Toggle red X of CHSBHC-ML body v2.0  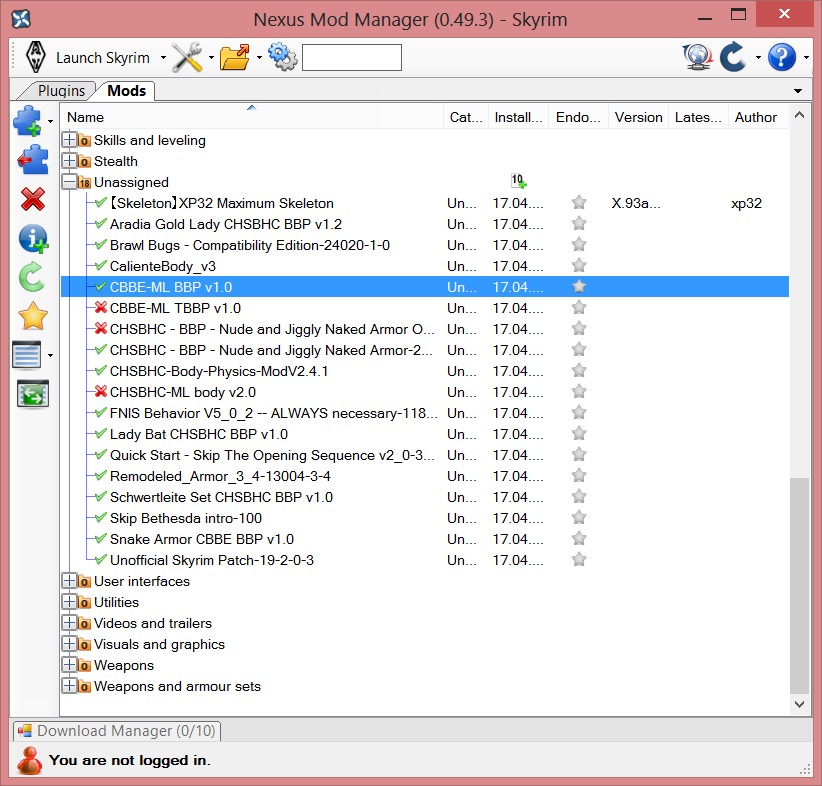pos(101,391)
